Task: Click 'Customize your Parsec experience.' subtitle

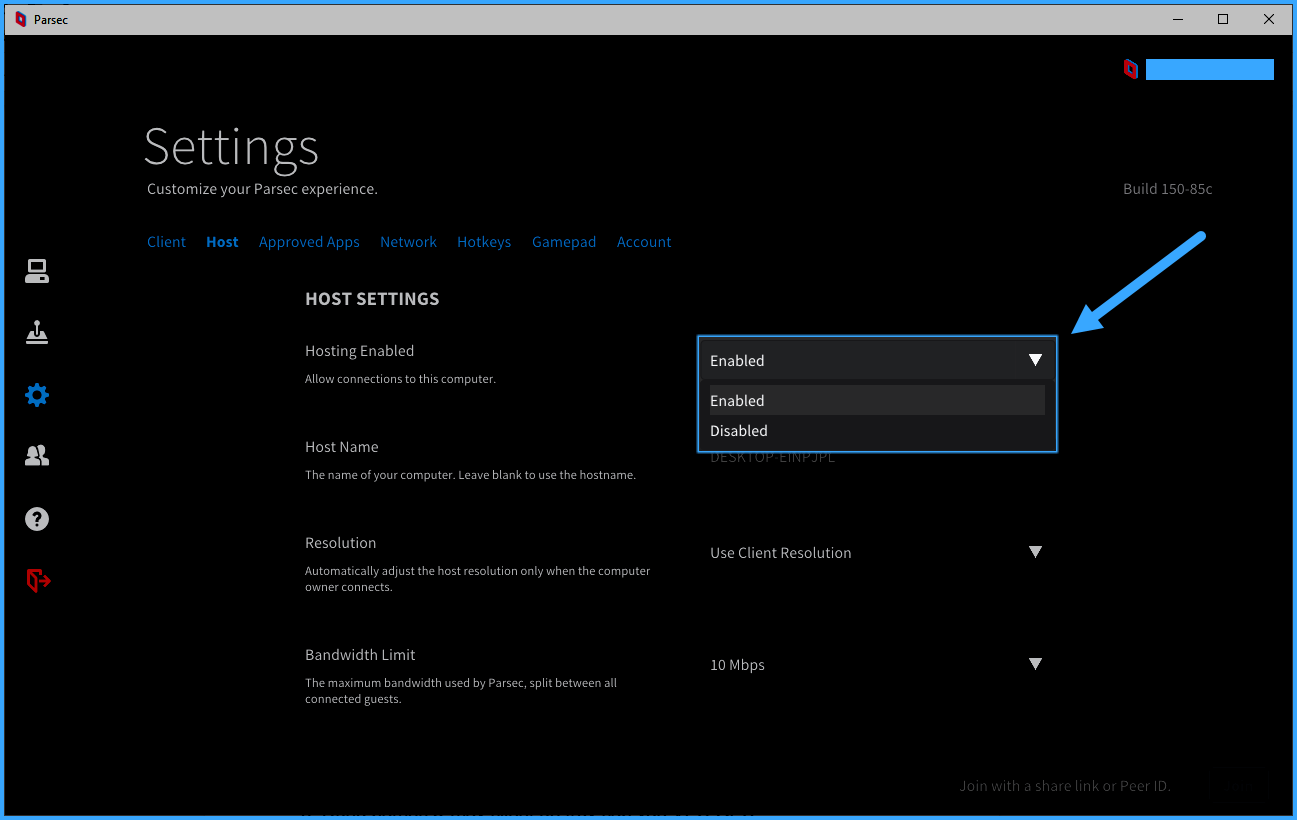Action: 262,189
